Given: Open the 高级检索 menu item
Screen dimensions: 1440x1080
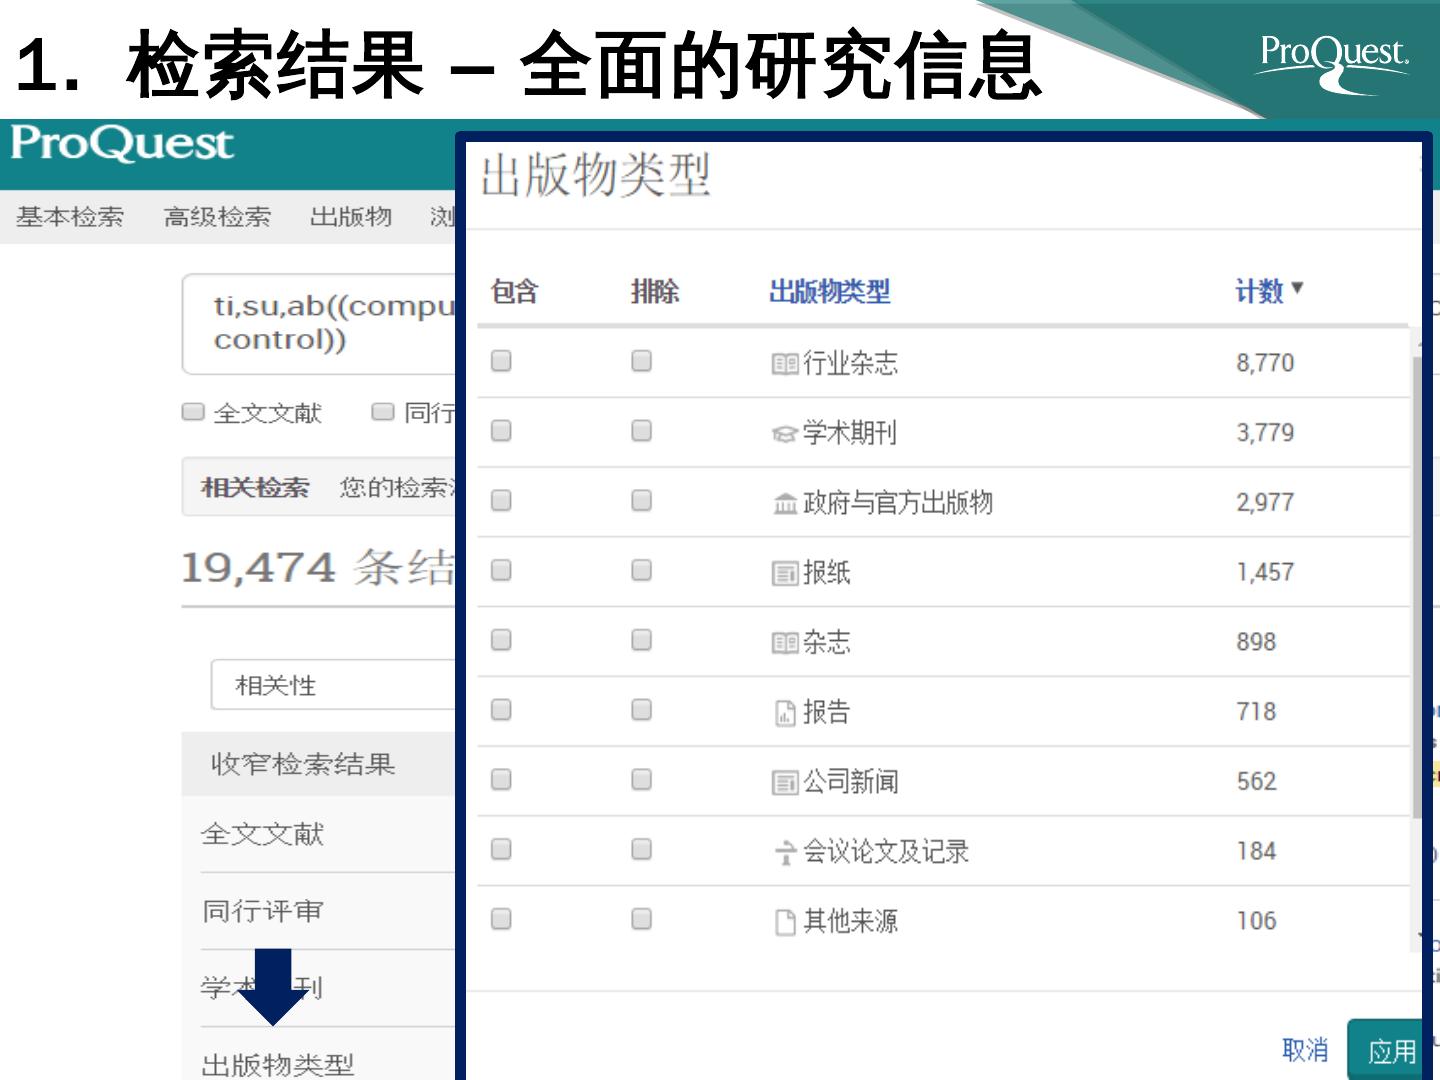Looking at the screenshot, I should (217, 217).
